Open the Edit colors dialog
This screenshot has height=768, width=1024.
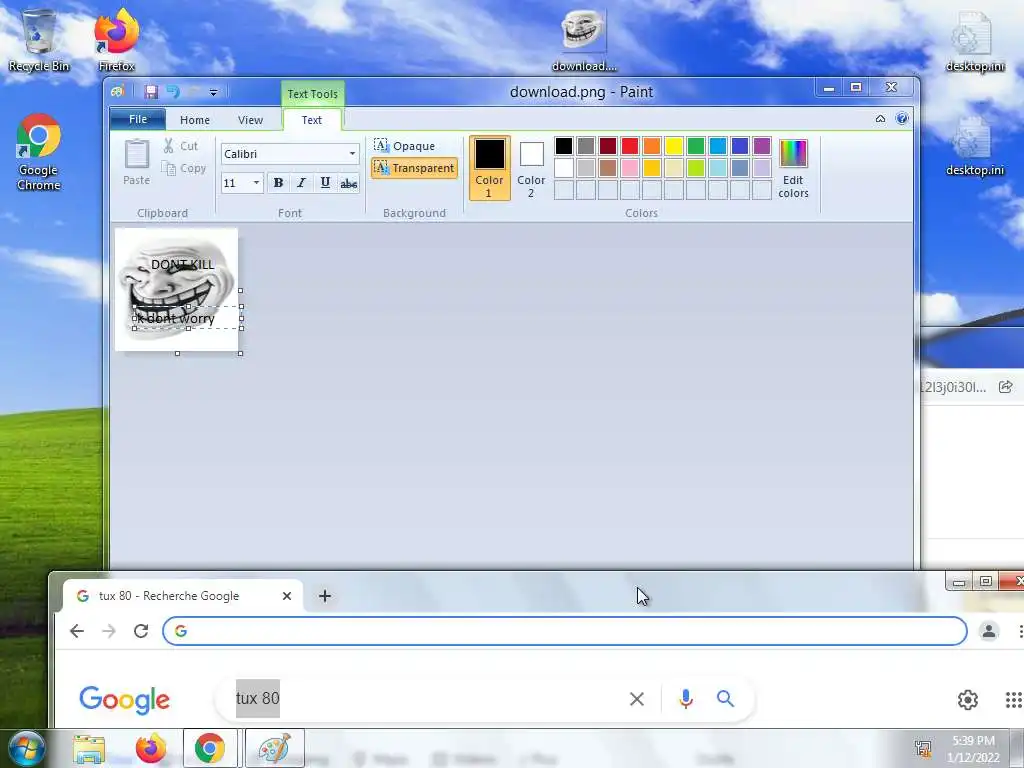(x=793, y=168)
